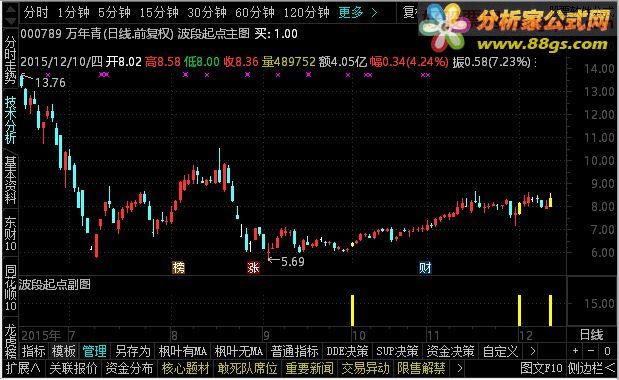Select the 15分钟 period tab
This screenshot has width=619, height=380.
tap(159, 13)
